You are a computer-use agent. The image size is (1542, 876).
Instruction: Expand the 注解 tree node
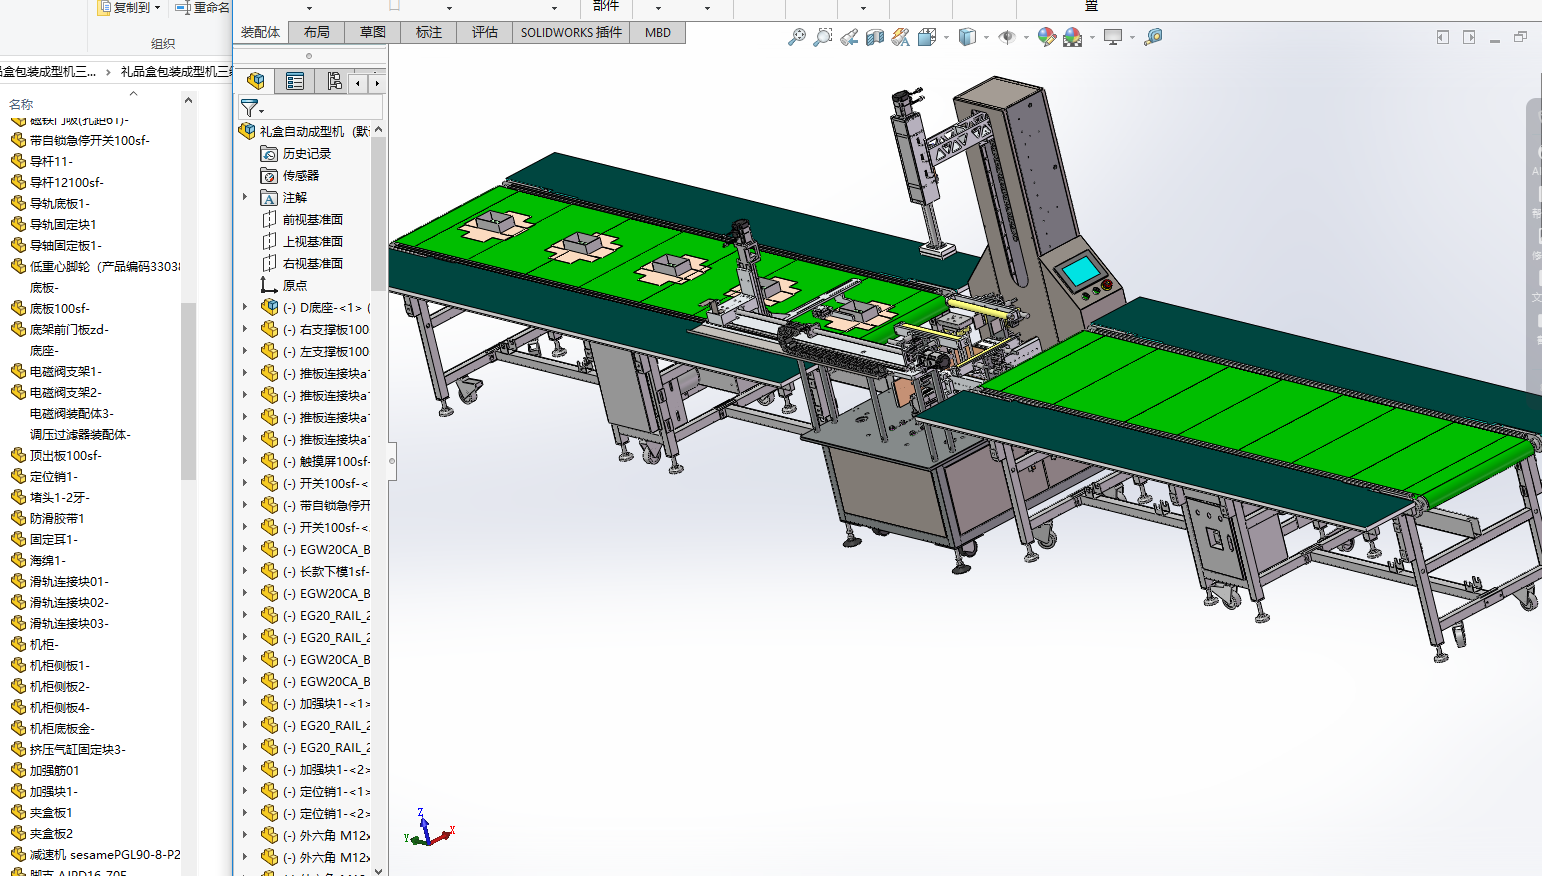point(245,197)
